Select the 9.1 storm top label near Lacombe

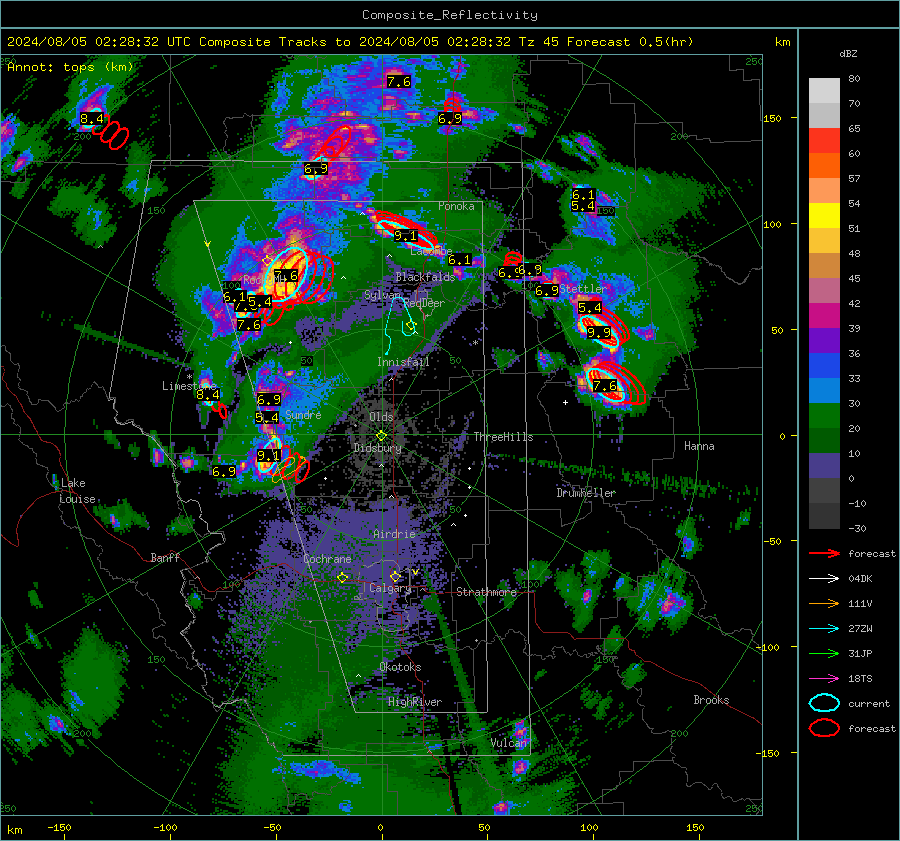(x=405, y=236)
